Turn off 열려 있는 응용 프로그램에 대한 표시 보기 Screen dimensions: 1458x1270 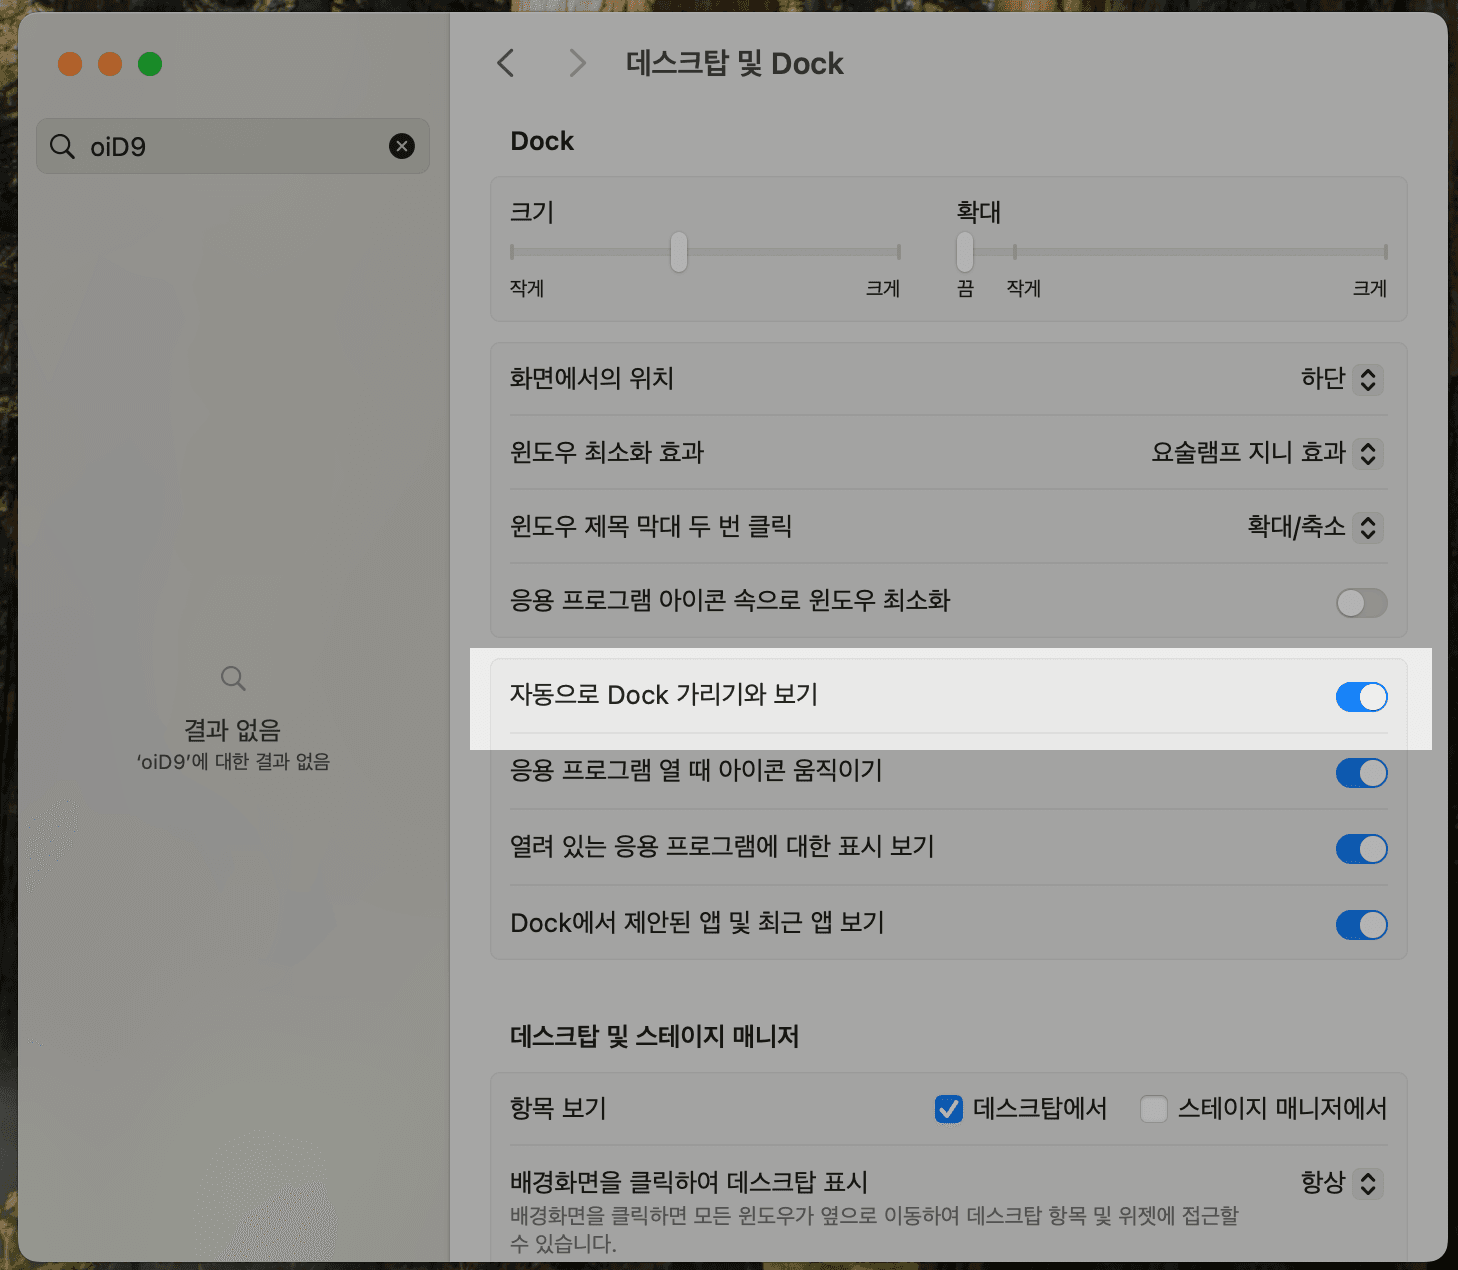point(1360,849)
